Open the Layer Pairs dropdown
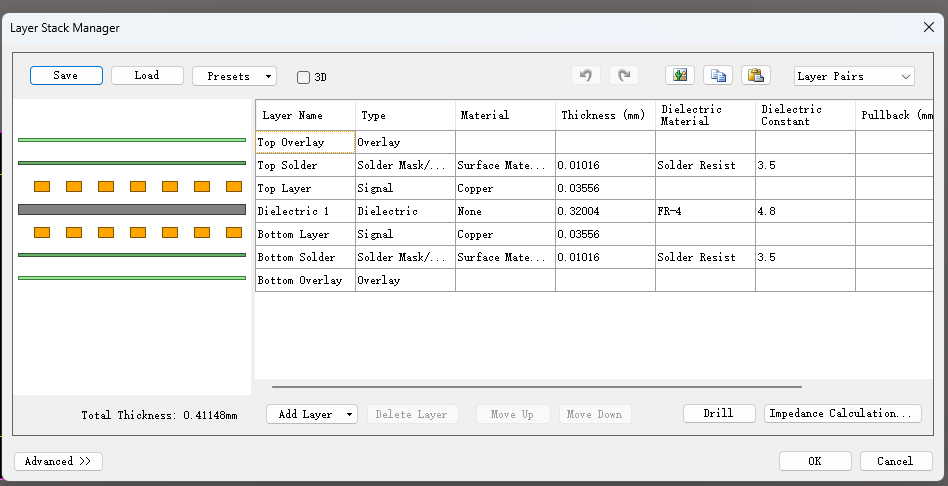This screenshot has height=486, width=948. [854, 76]
